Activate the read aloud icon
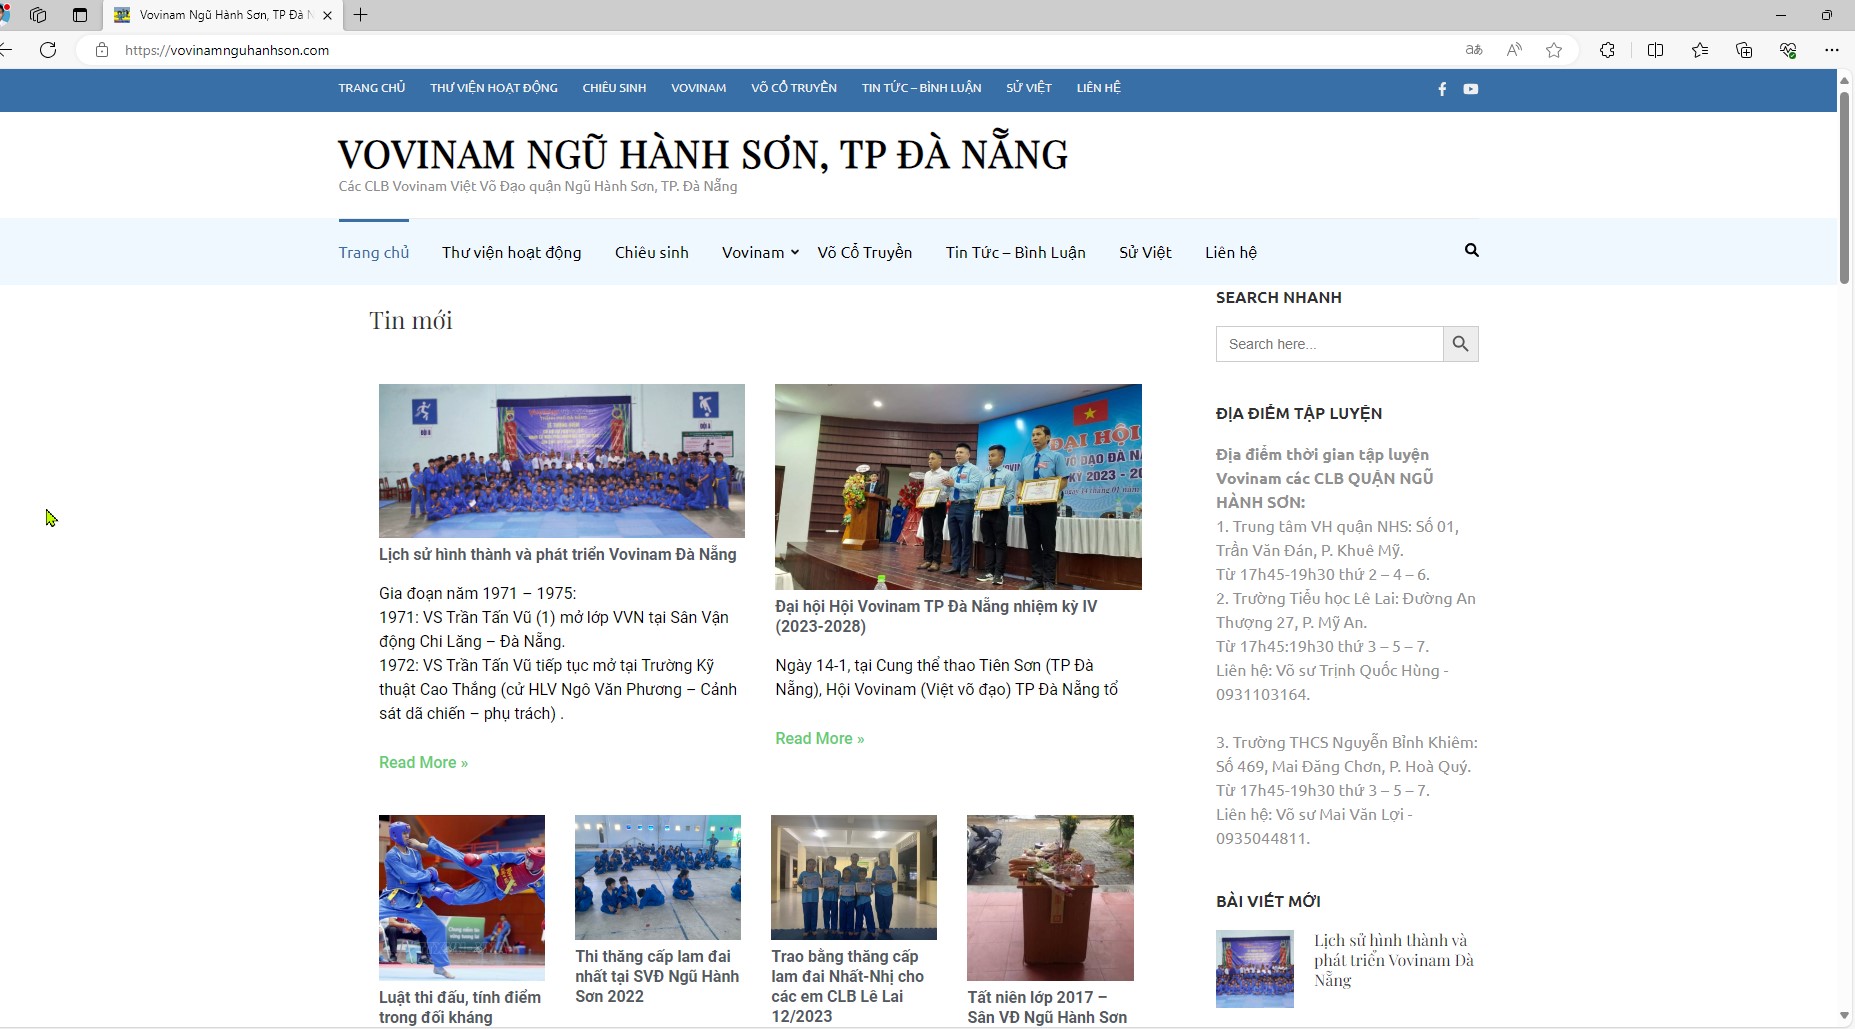Screen dimensions: 1855x1029 pyautogui.click(x=1514, y=50)
